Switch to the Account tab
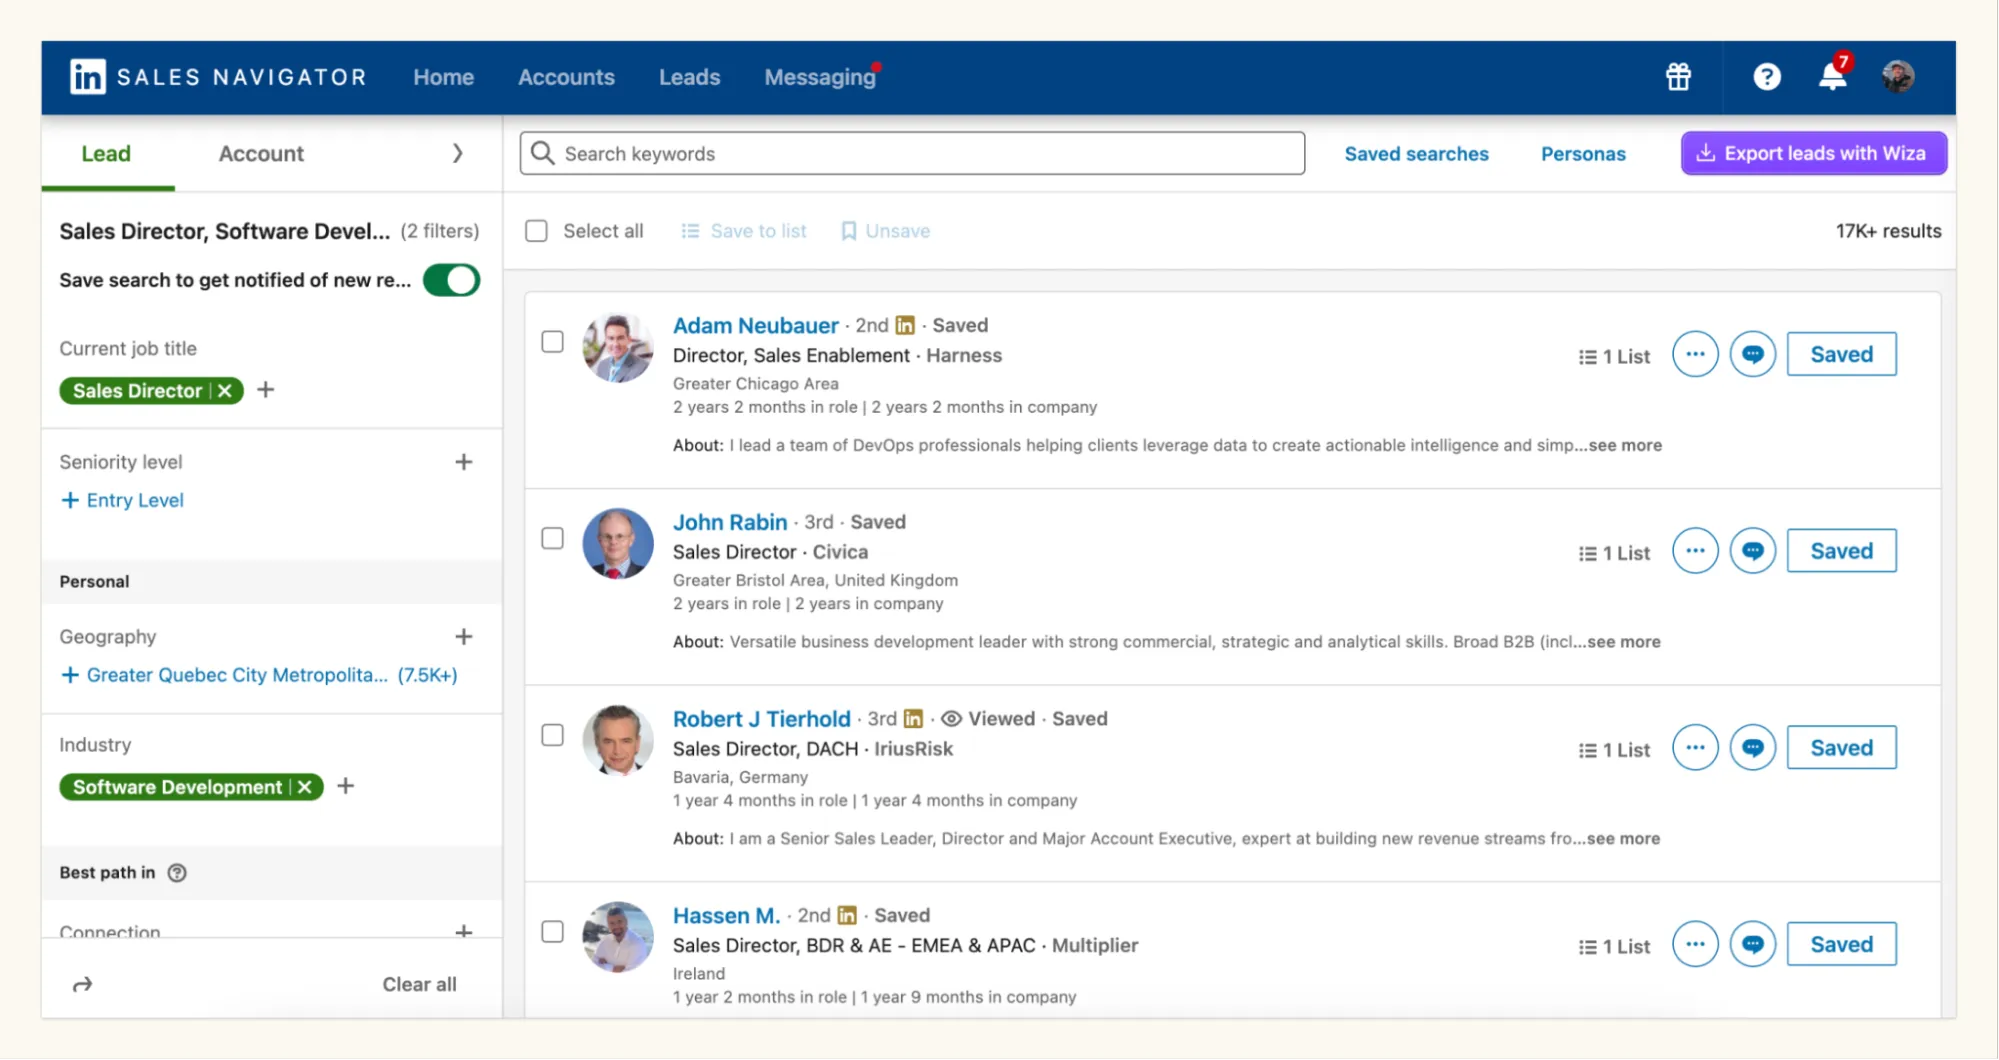Viewport: 1999px width, 1060px height. pyautogui.click(x=260, y=153)
